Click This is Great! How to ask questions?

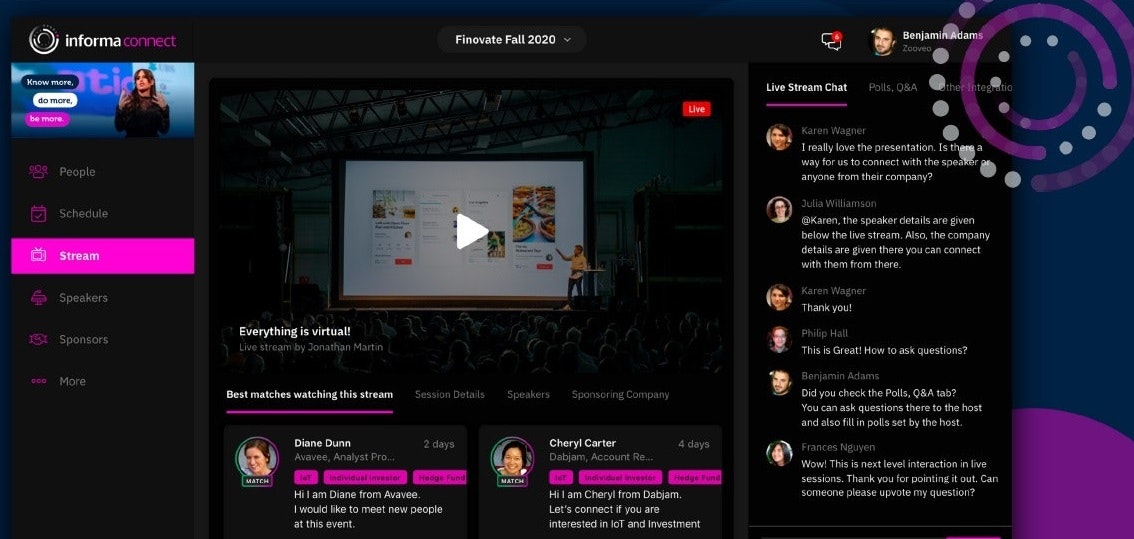884,350
